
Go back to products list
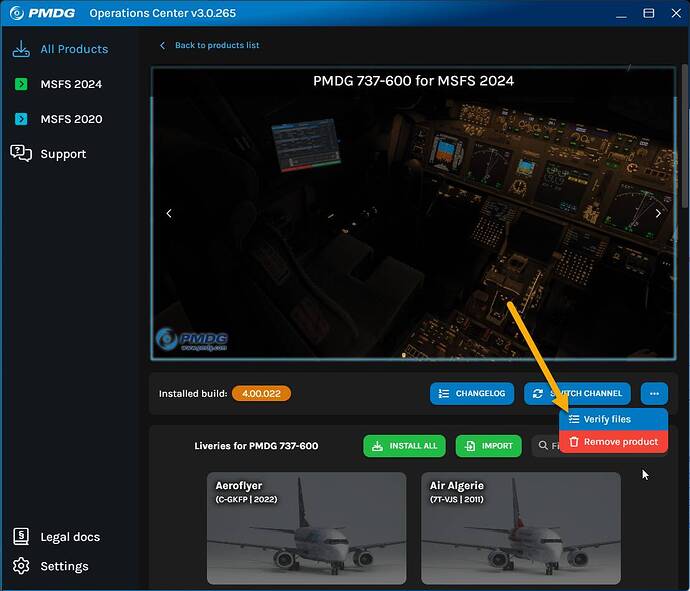[x=217, y=45]
